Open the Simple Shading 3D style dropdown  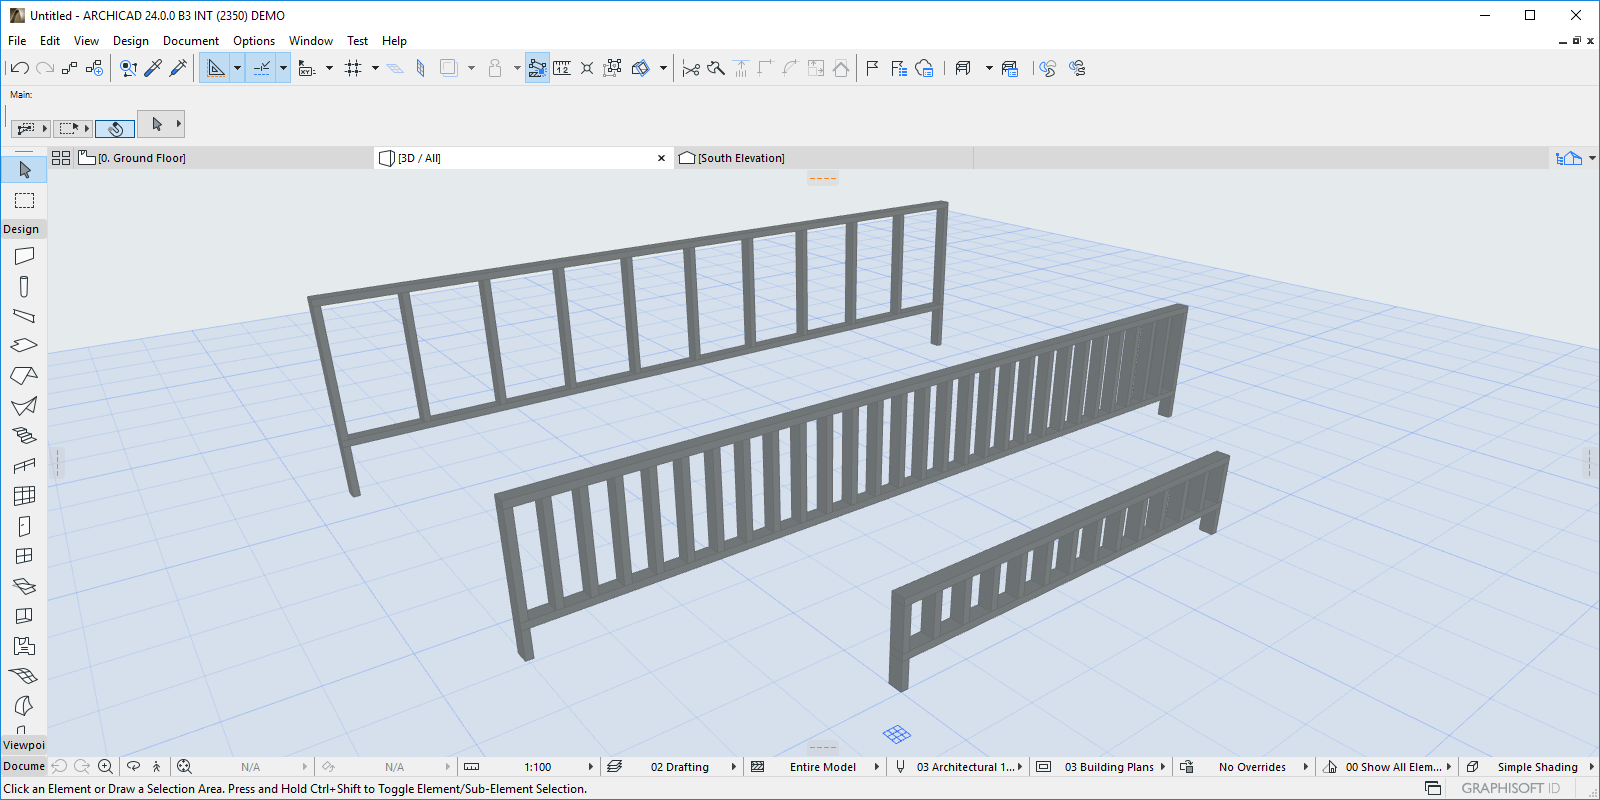(x=1590, y=767)
